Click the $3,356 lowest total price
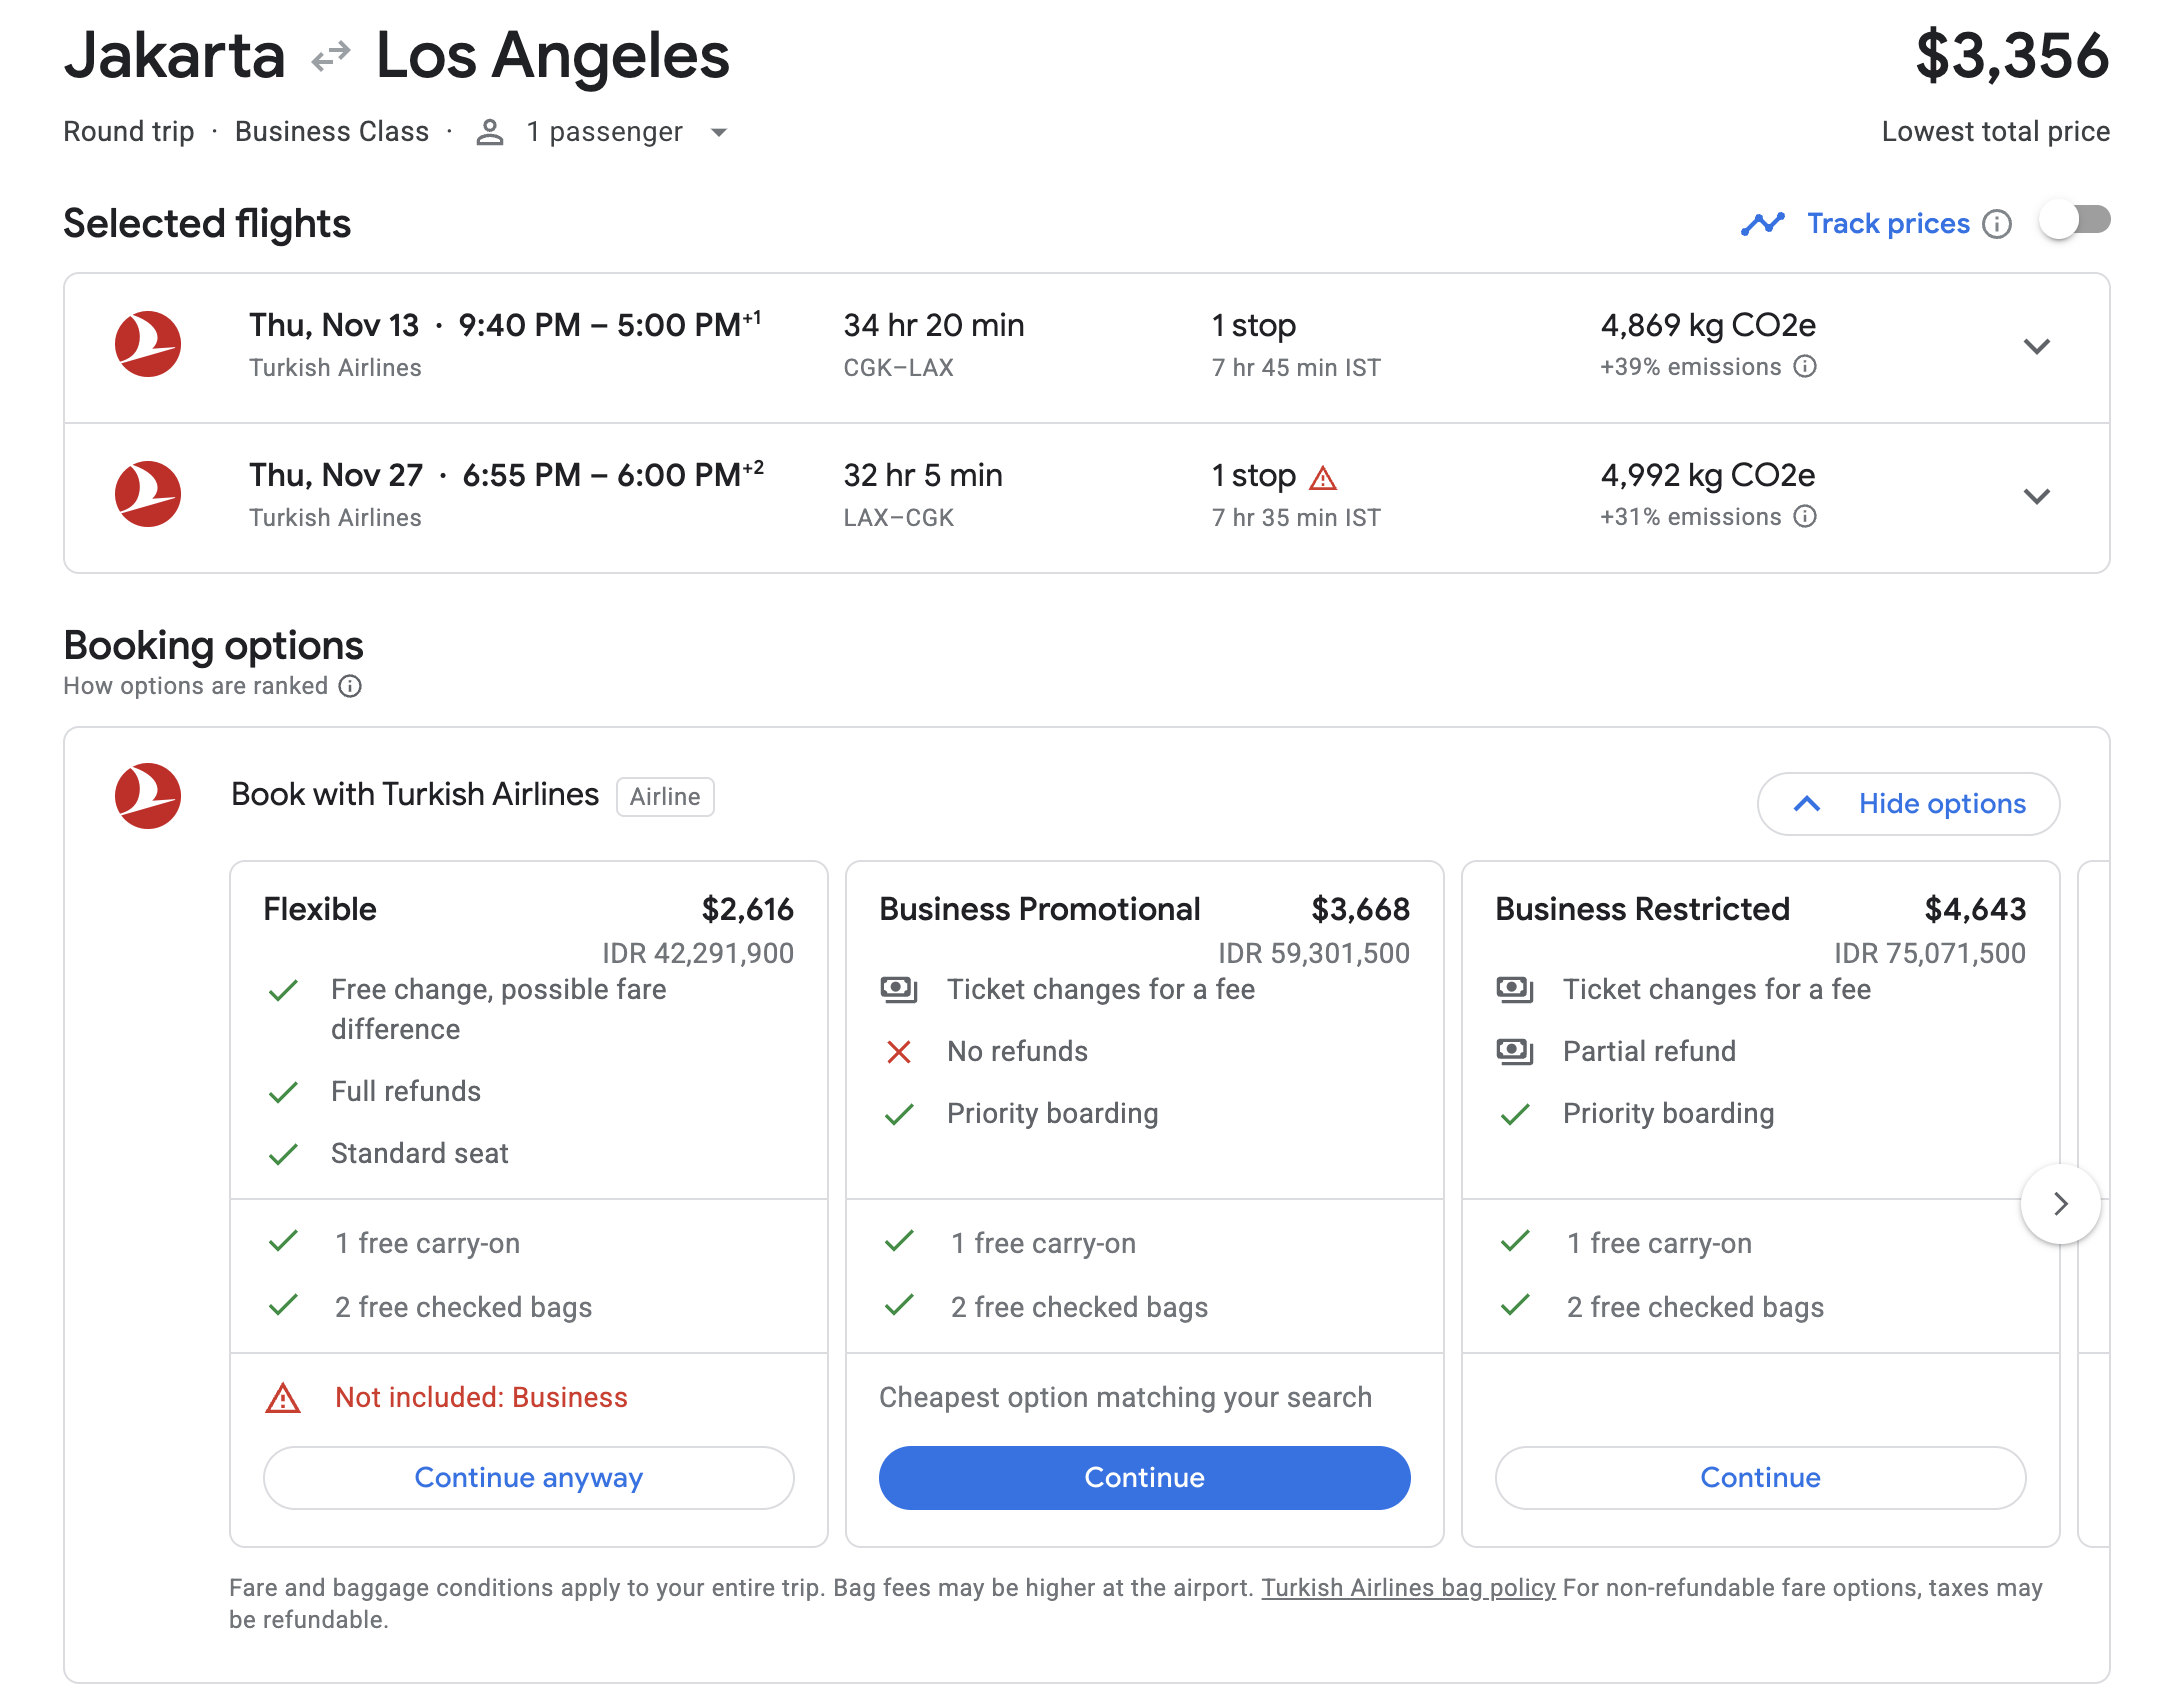The image size is (2172, 1698). click(2012, 56)
